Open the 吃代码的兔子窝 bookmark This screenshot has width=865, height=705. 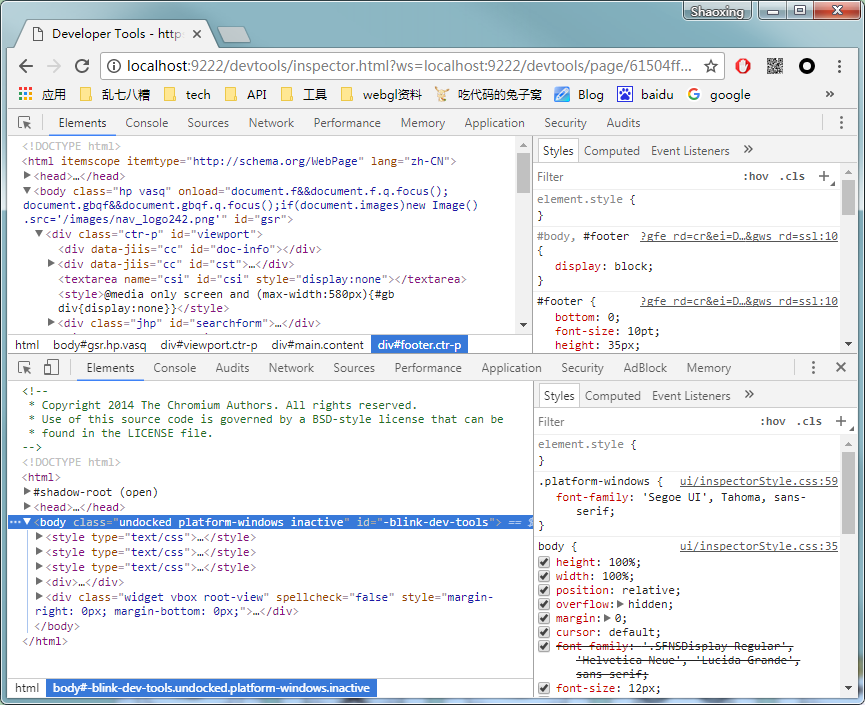488,94
